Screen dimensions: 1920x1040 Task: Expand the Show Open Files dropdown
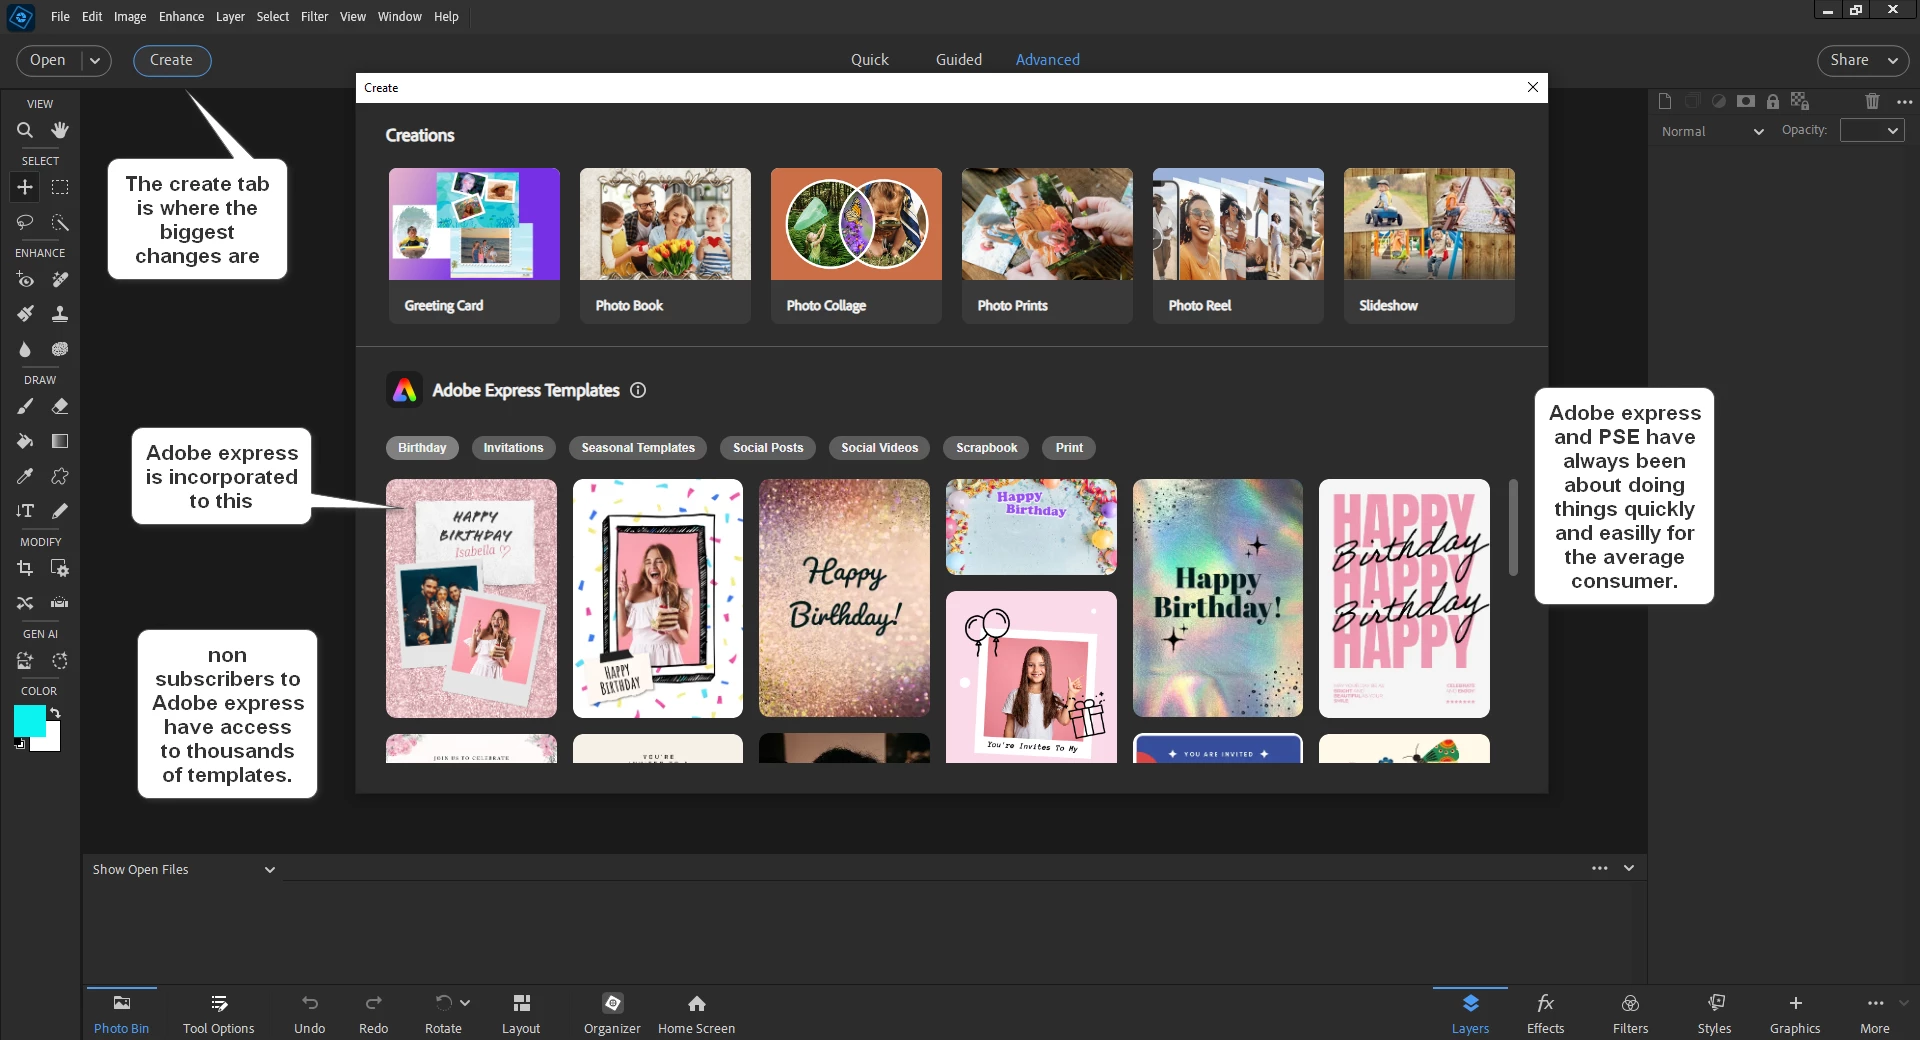(x=183, y=870)
